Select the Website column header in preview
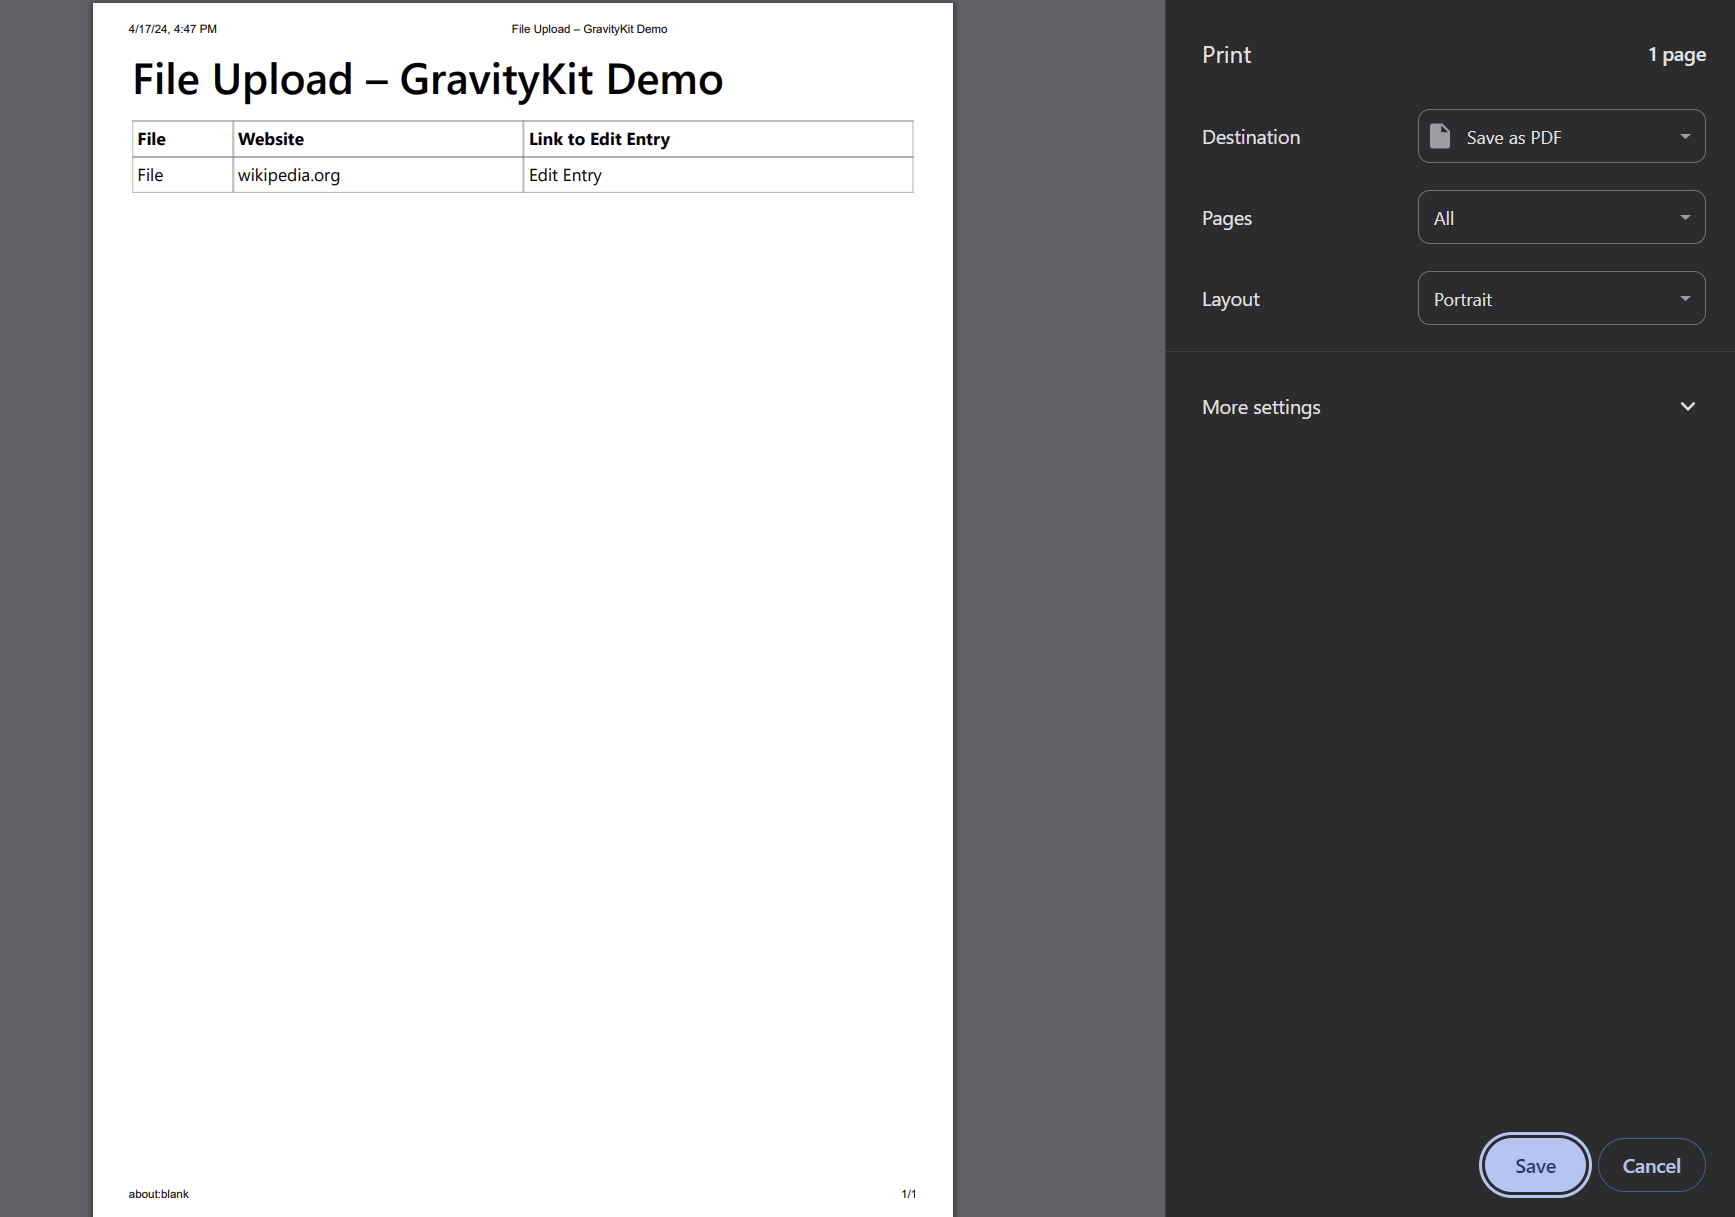 pyautogui.click(x=271, y=139)
